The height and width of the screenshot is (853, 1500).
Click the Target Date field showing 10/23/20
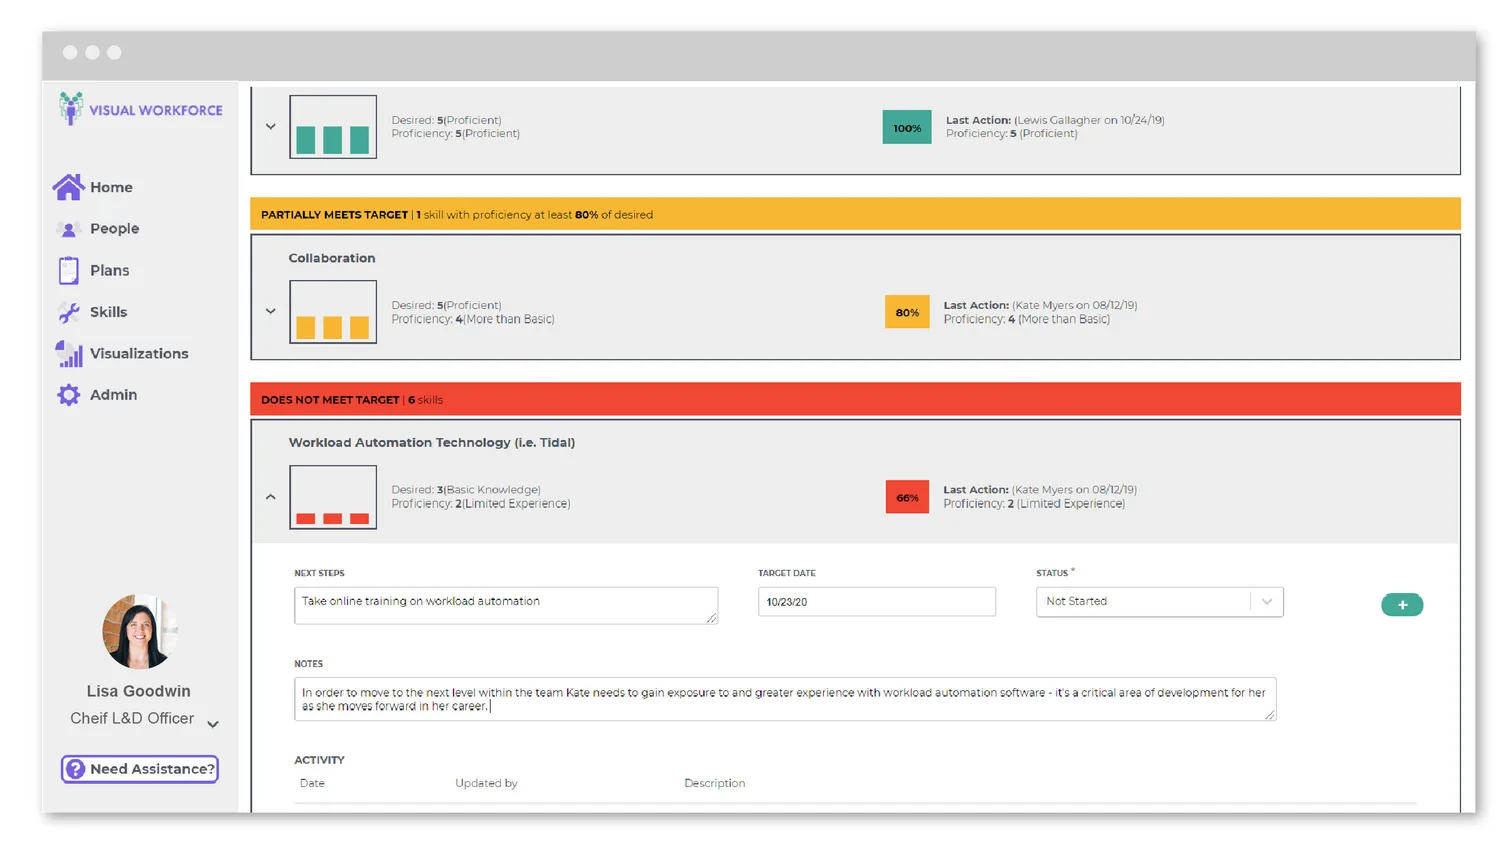click(876, 601)
